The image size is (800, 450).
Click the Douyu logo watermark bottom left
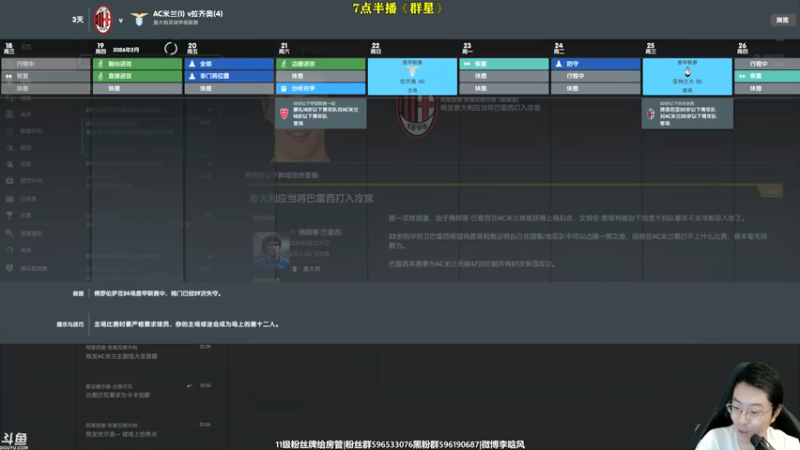[14, 441]
